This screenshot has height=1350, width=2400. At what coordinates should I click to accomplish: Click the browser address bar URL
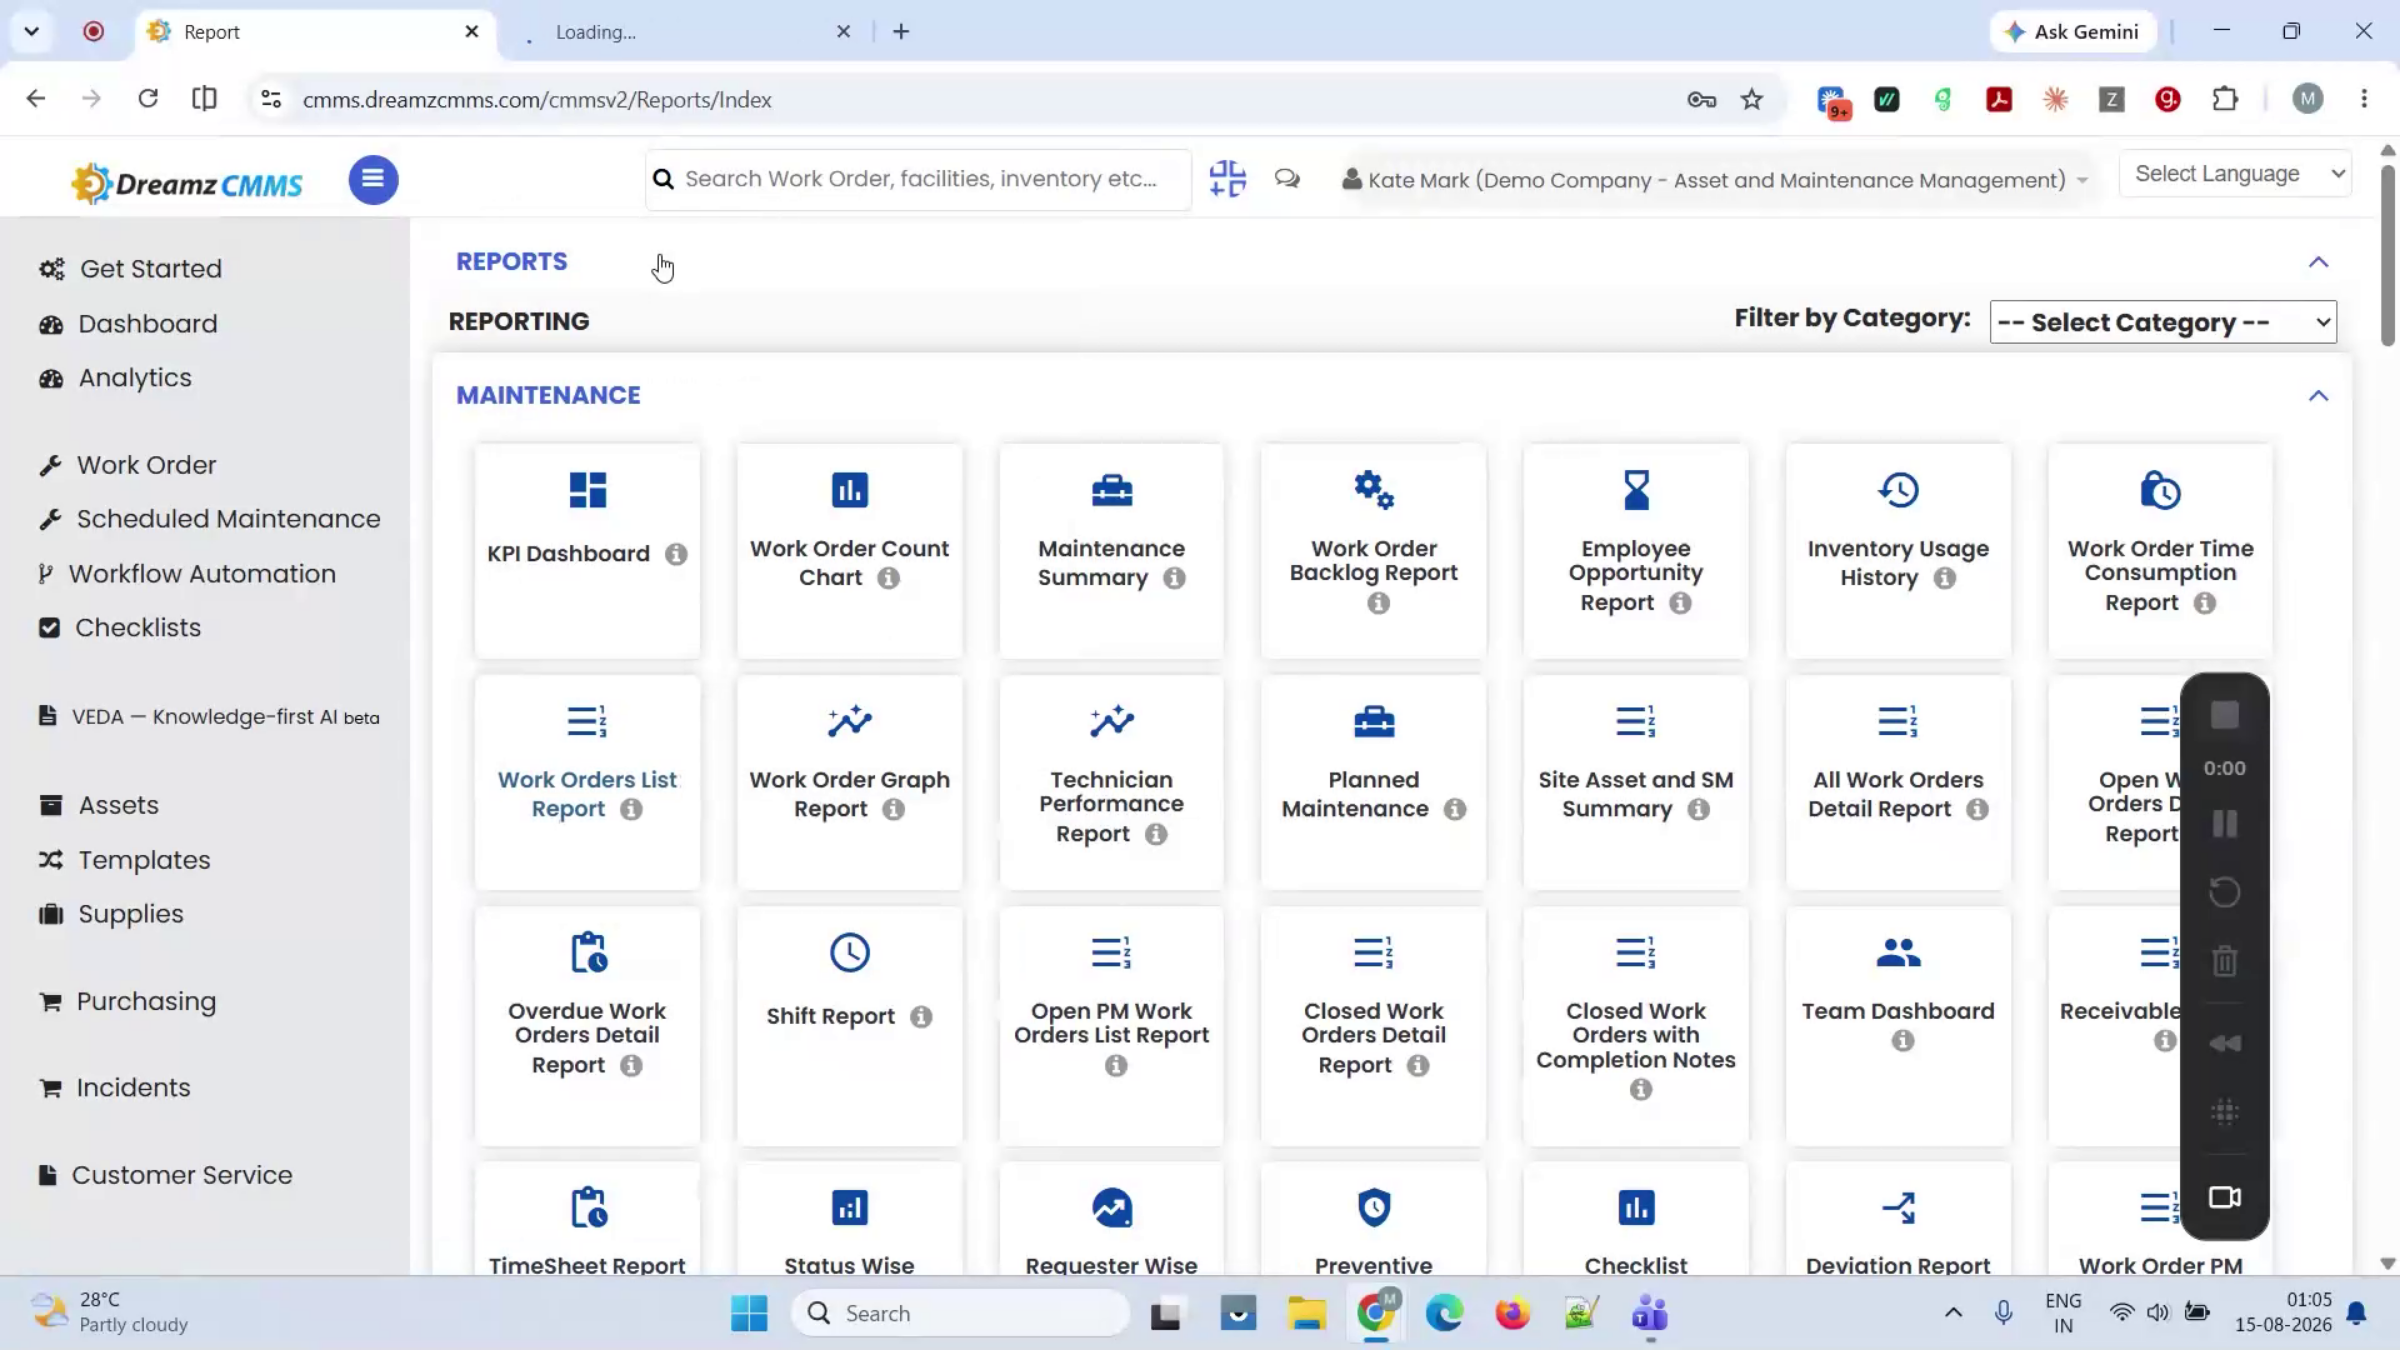click(x=537, y=100)
